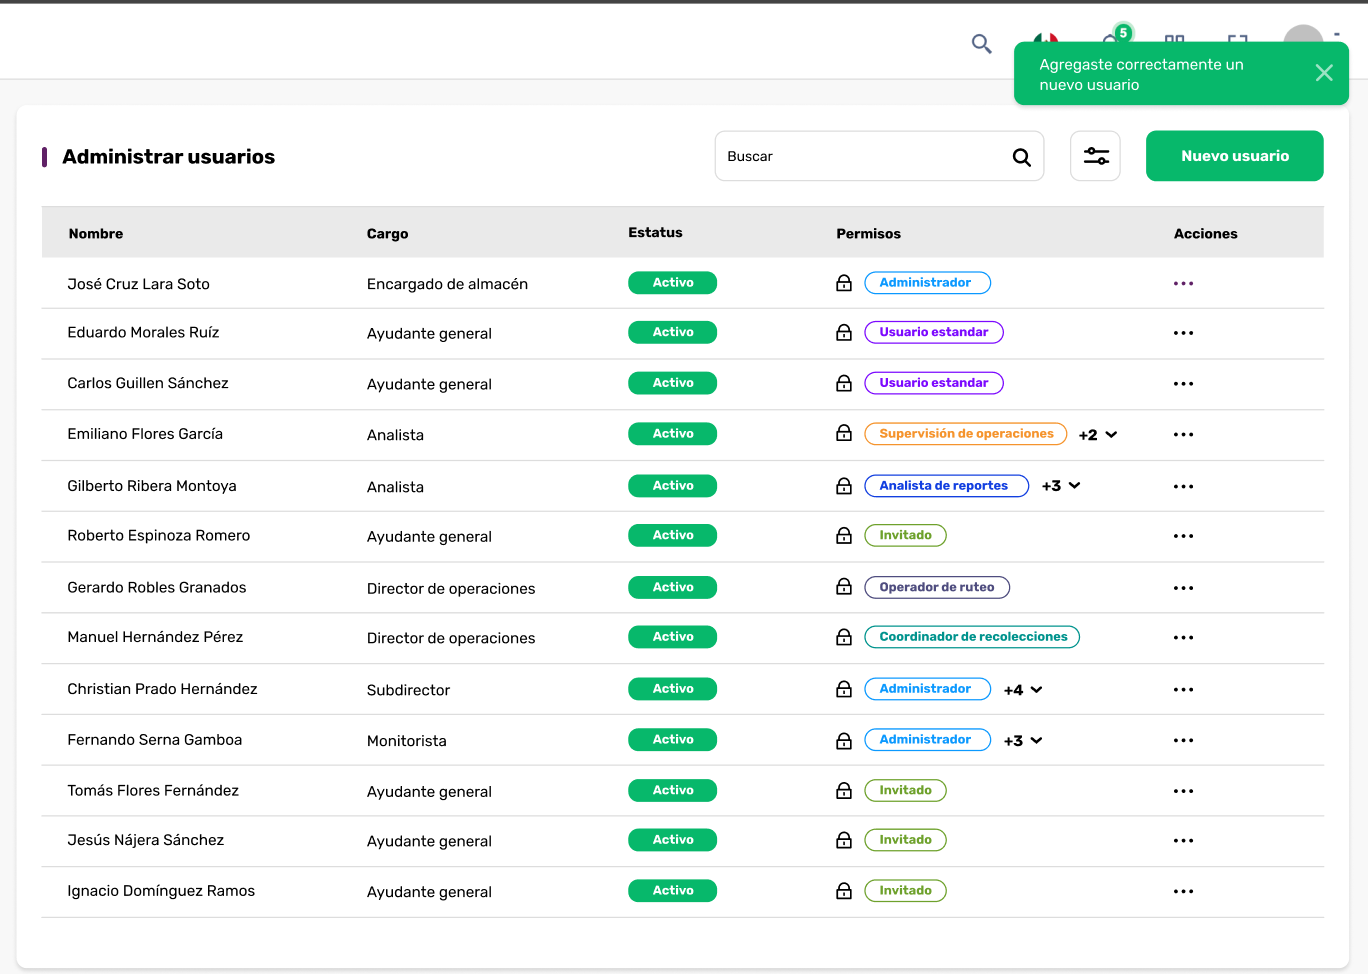Image resolution: width=1368 pixels, height=974 pixels.
Task: Open notifications with the green 5 badge
Action: click(x=1116, y=36)
